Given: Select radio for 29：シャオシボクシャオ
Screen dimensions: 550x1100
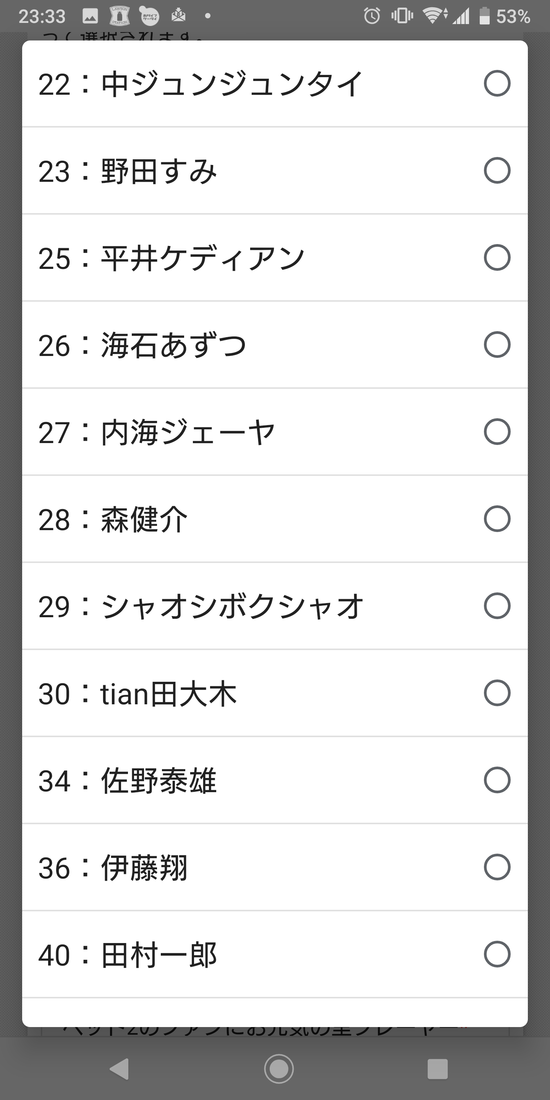Looking at the screenshot, I should coord(497,606).
